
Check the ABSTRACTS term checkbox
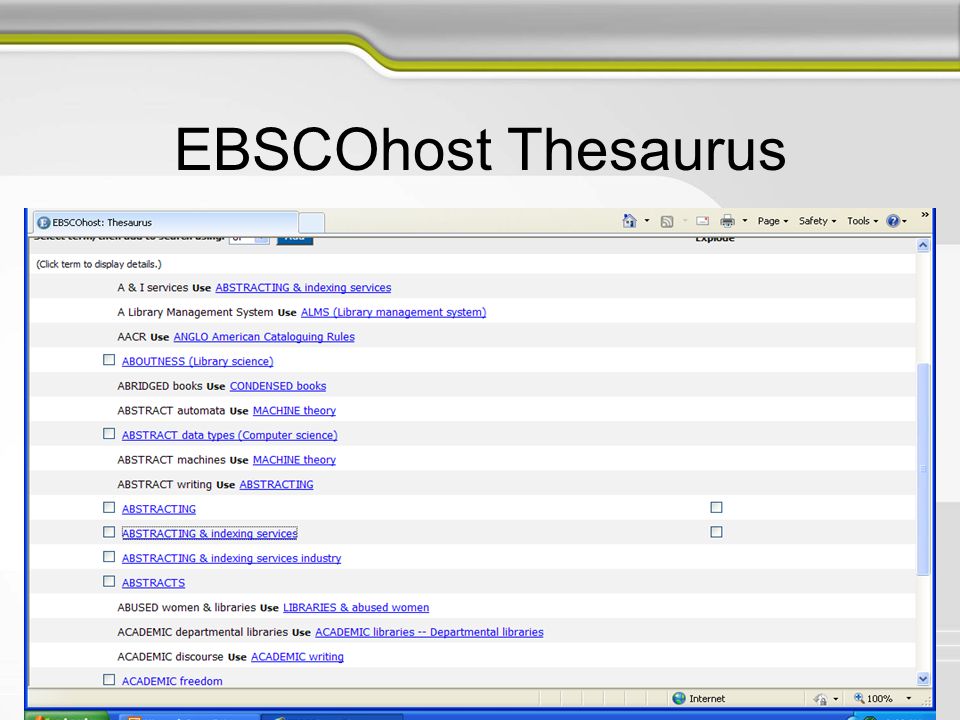pyautogui.click(x=109, y=581)
